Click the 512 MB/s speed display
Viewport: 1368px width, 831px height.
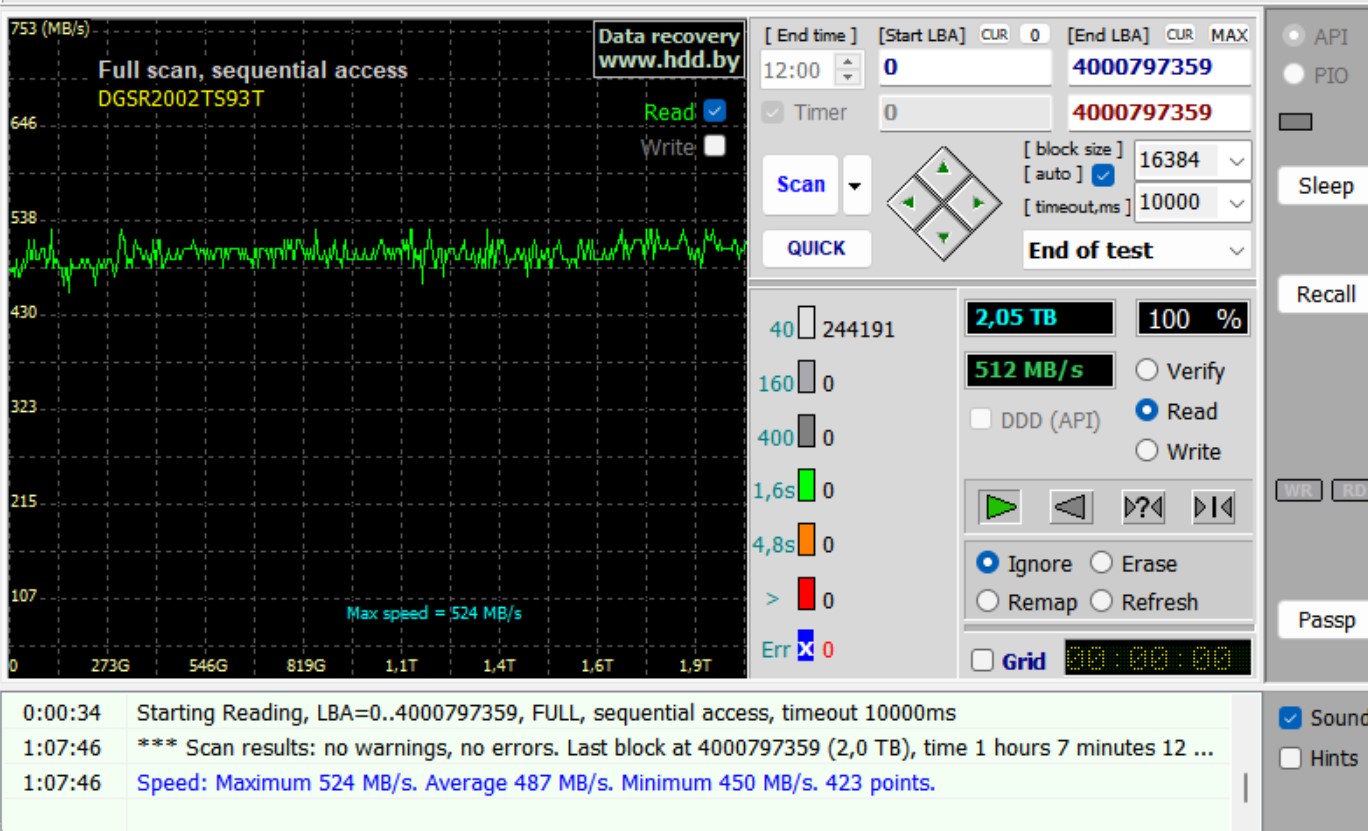[1040, 371]
